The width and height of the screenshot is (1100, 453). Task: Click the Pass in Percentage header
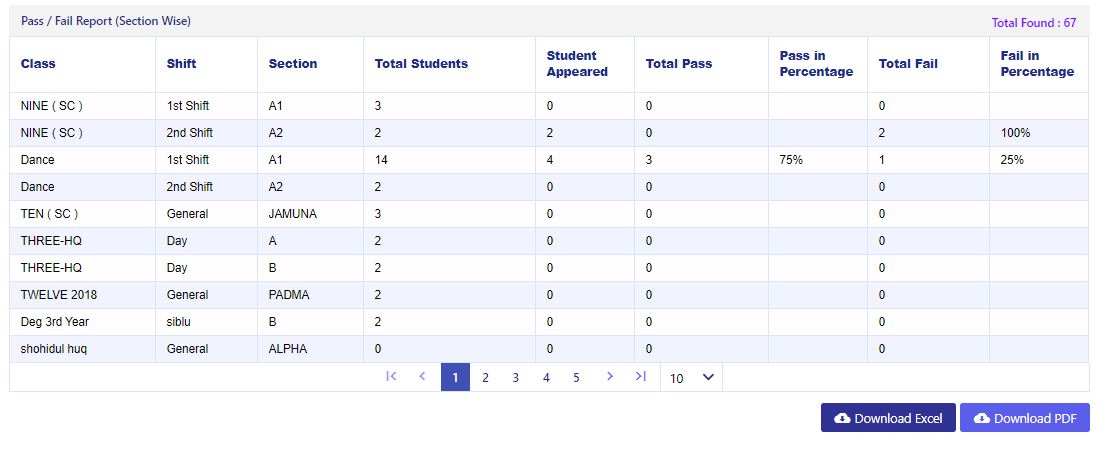pyautogui.click(x=816, y=64)
